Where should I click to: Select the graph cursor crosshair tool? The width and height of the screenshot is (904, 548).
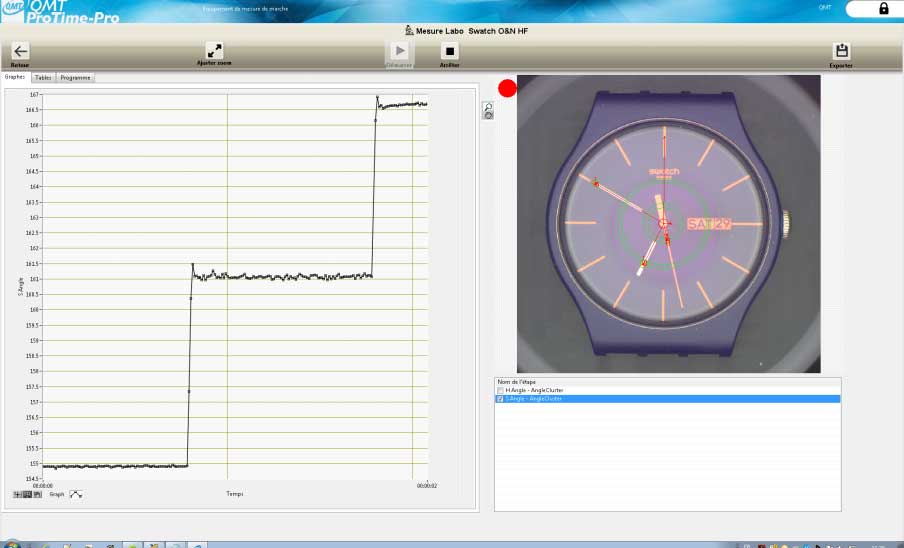coord(17,494)
